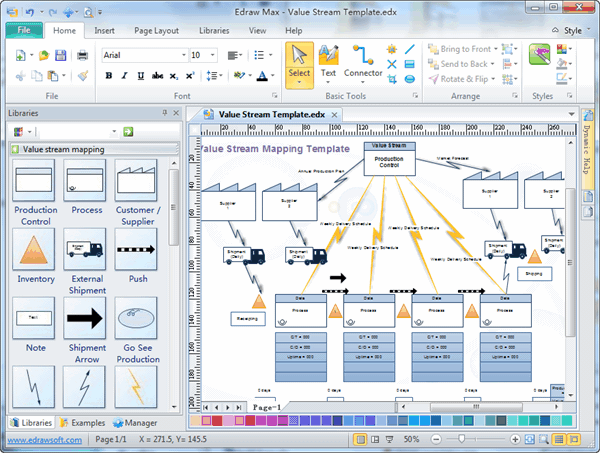Click the zoom slider handle
The image size is (600, 453).
pyautogui.click(x=462, y=440)
